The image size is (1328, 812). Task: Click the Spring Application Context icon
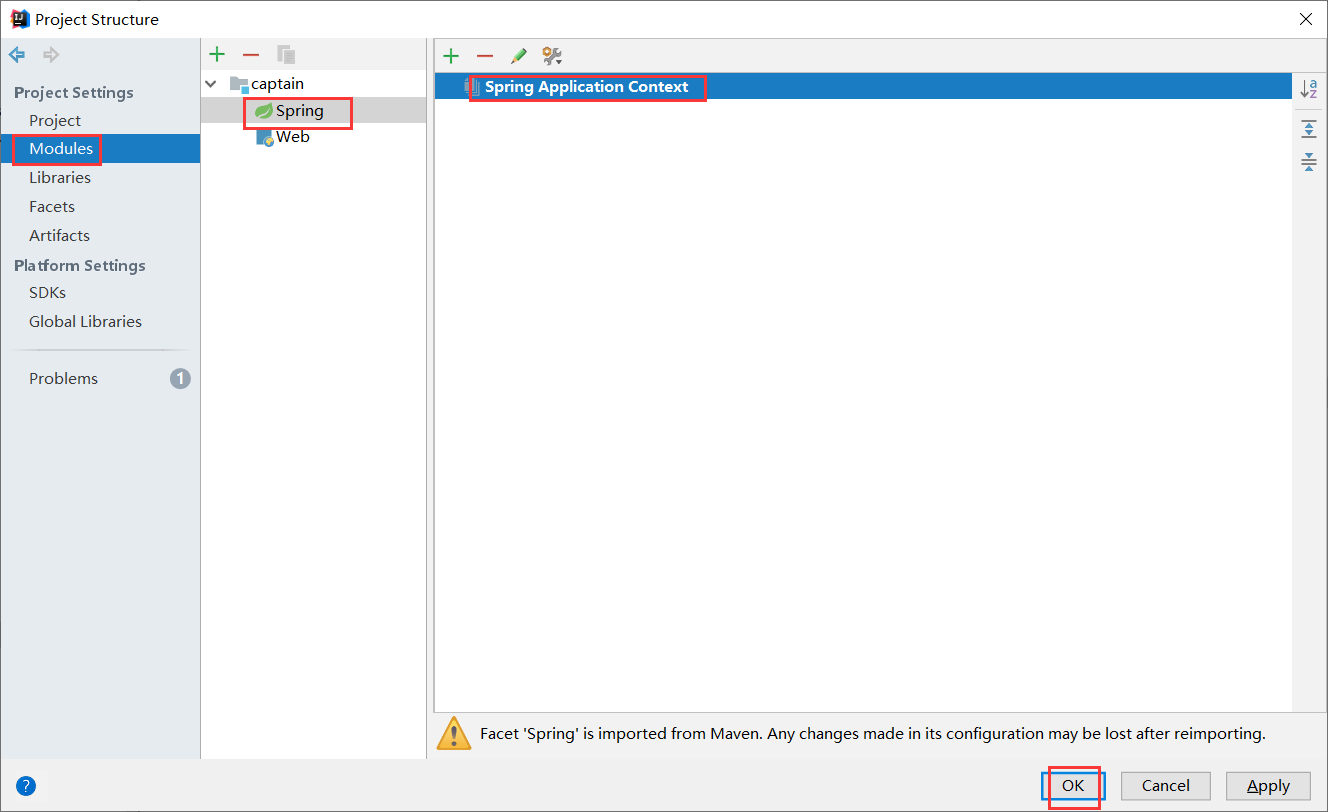coord(472,87)
